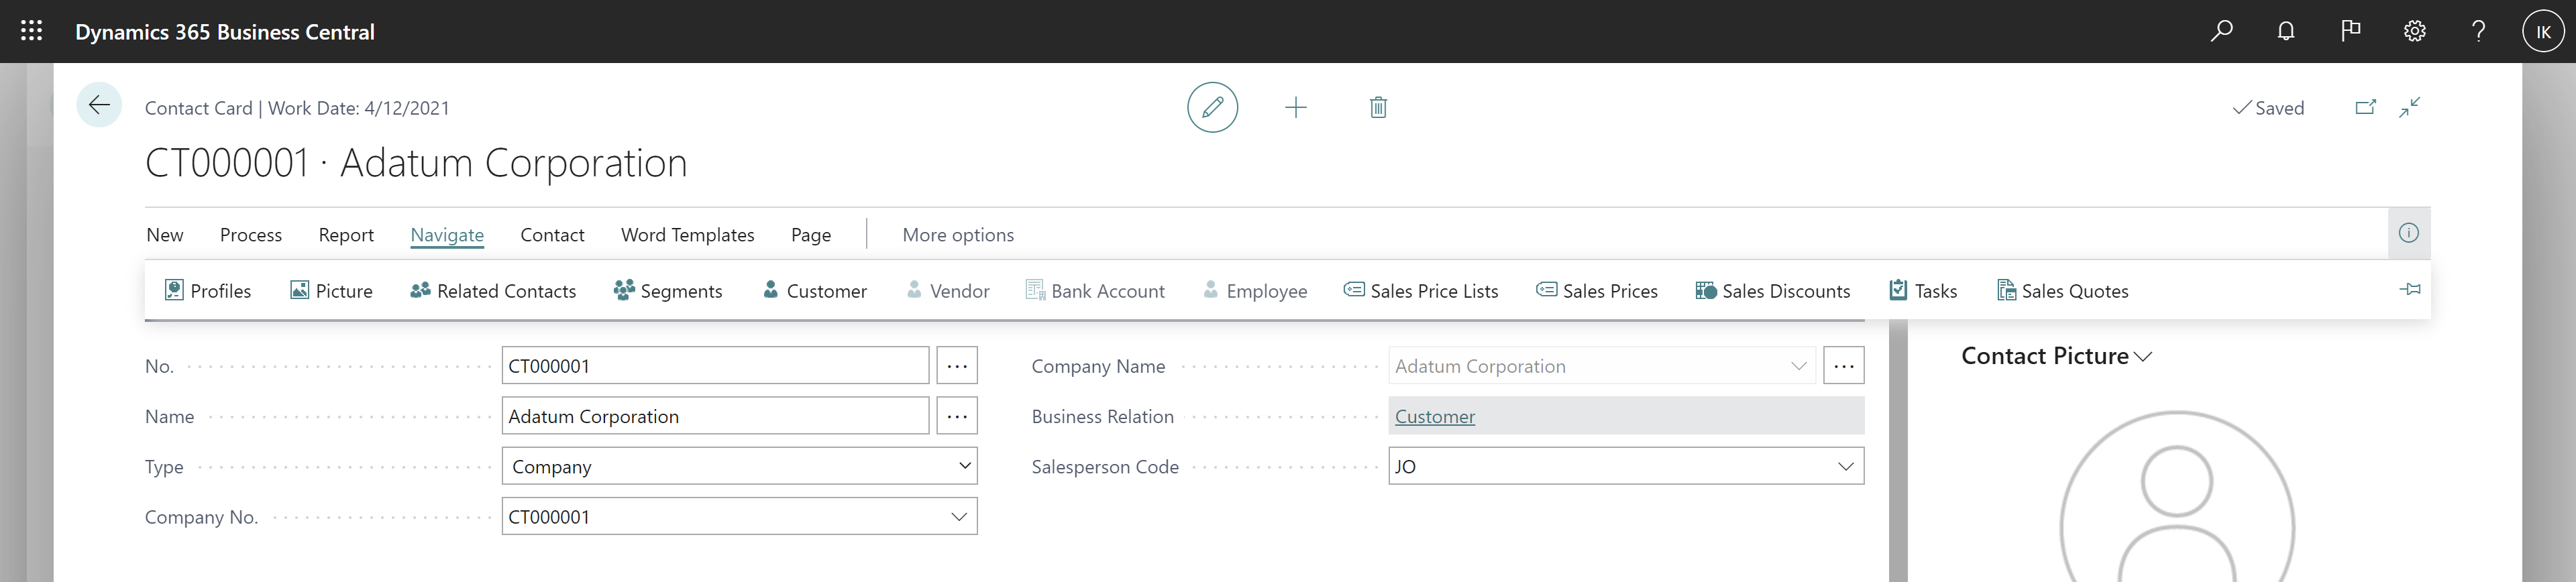Viewport: 2576px width, 582px height.
Task: Open the Salesperson Code dropdown
Action: pos(1845,466)
